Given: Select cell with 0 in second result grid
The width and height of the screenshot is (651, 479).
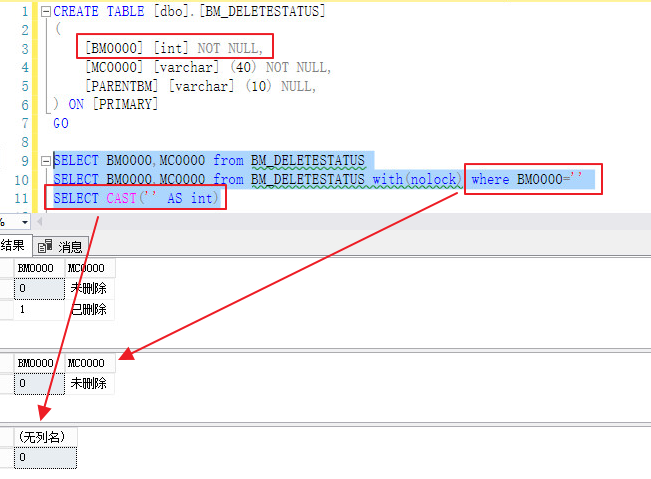Looking at the screenshot, I should (39, 384).
